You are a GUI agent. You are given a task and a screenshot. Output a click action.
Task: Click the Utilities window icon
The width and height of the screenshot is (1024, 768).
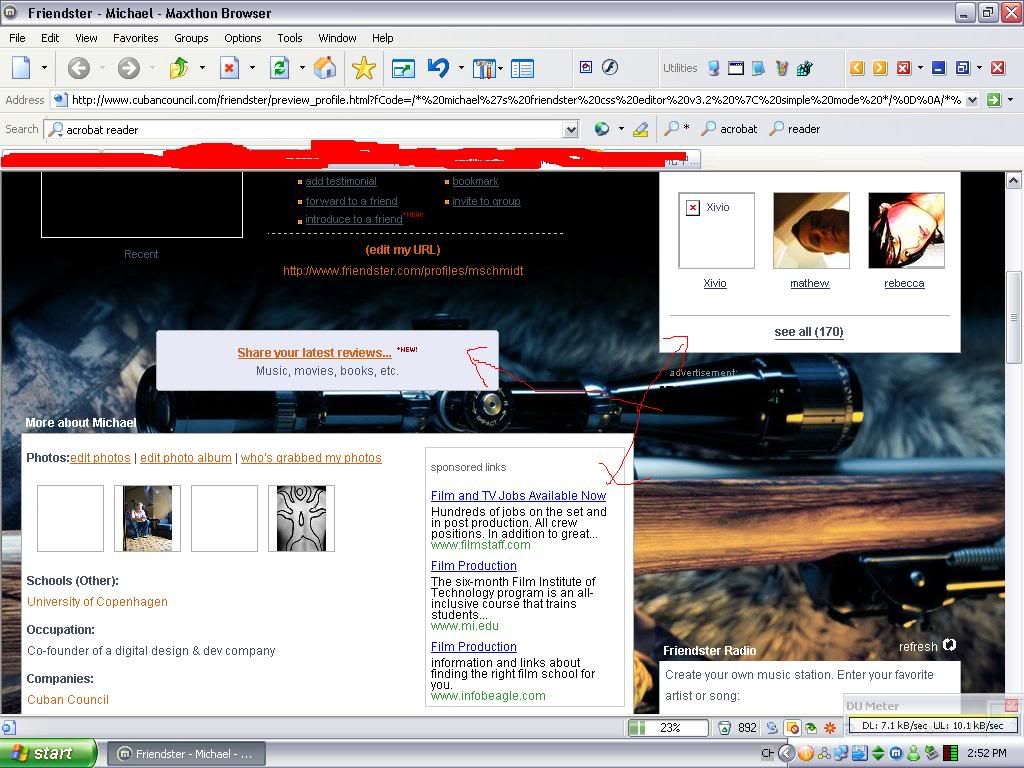click(x=736, y=68)
